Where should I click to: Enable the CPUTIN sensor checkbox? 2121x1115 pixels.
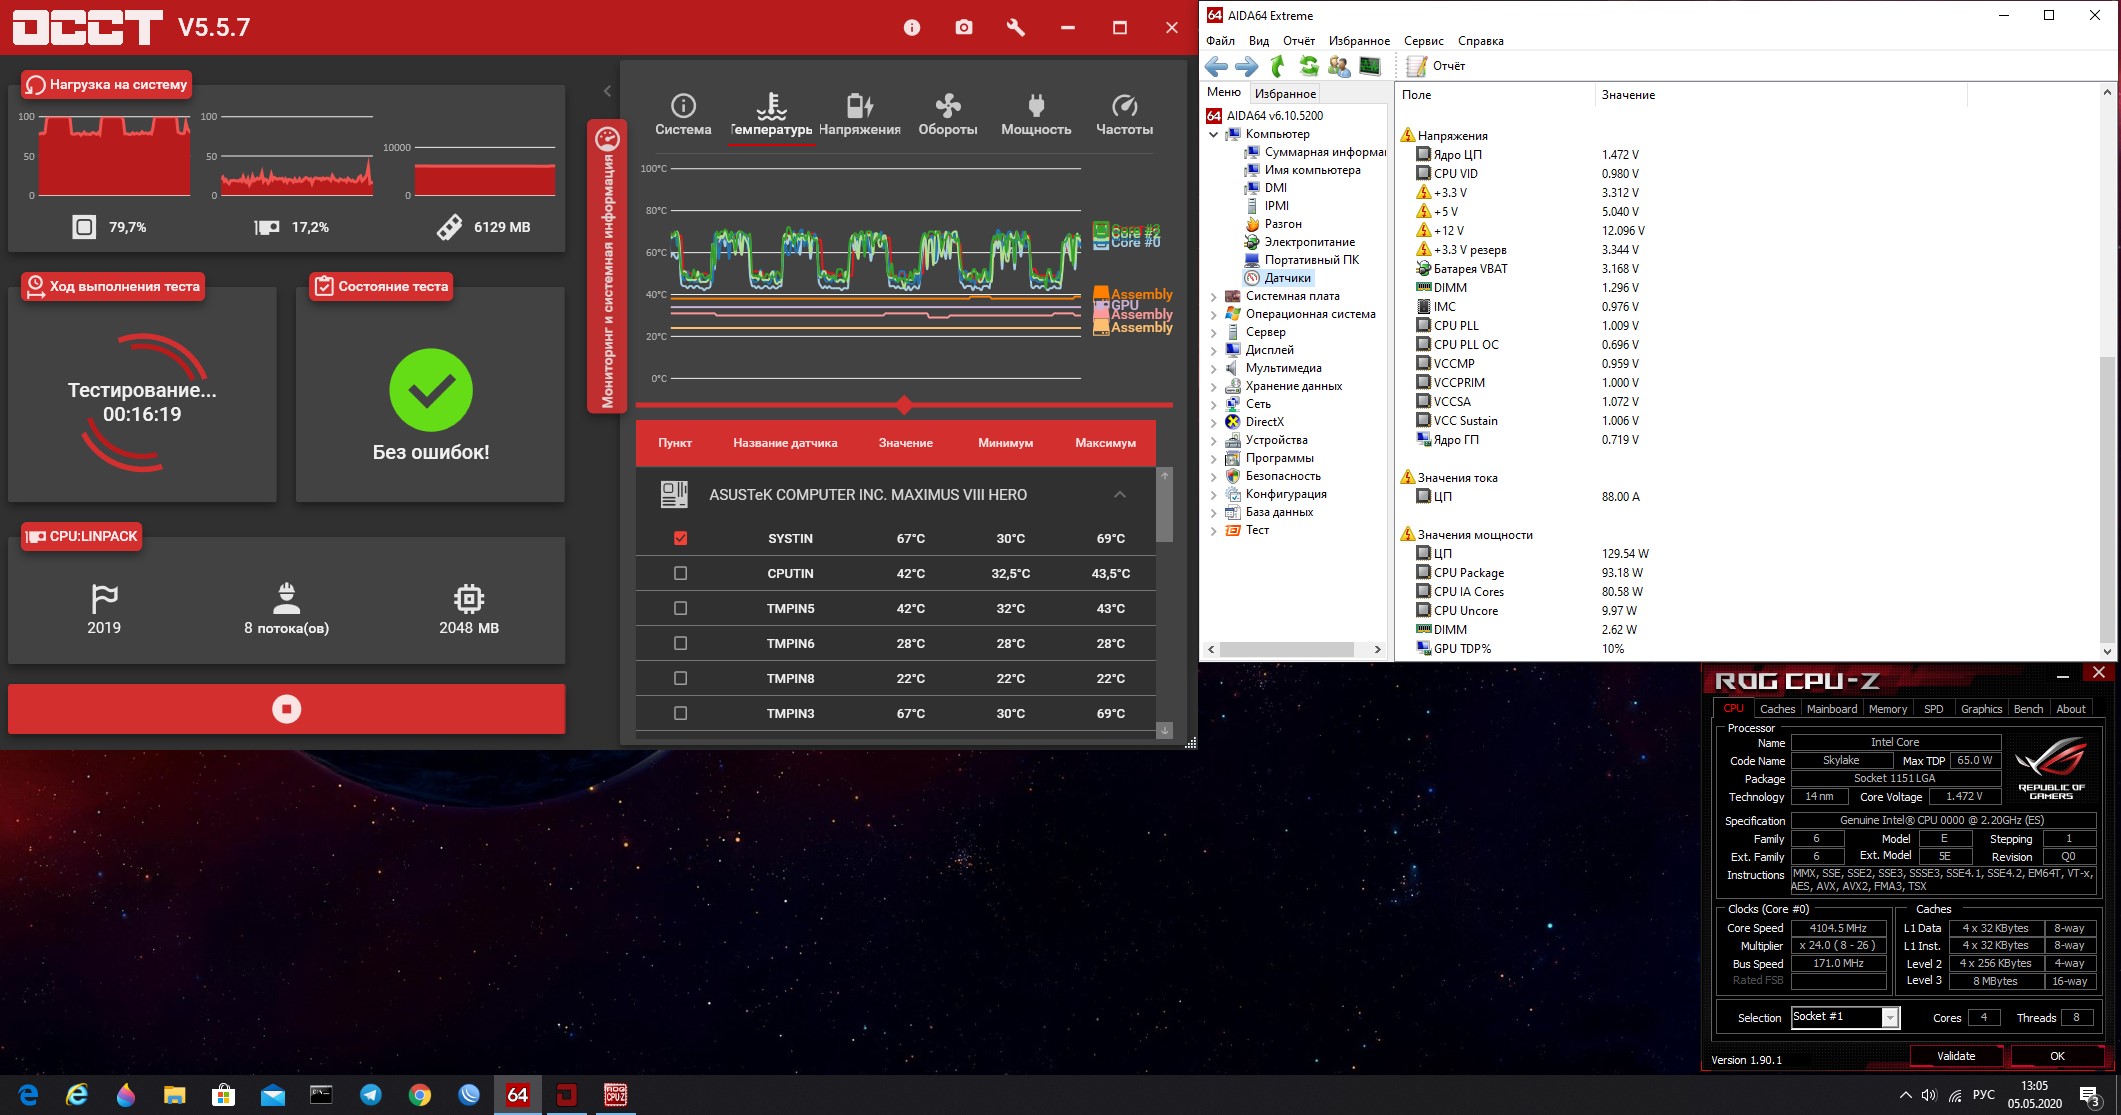point(681,573)
